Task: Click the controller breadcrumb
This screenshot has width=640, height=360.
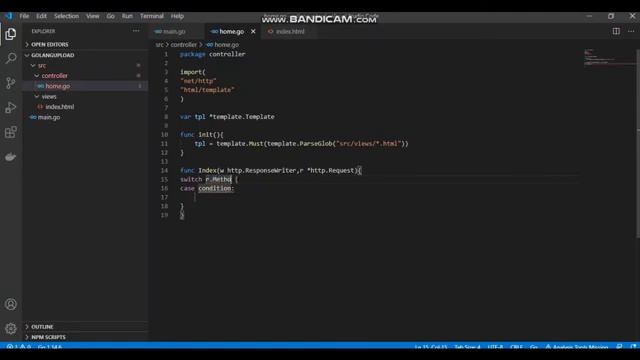Action: (183, 44)
